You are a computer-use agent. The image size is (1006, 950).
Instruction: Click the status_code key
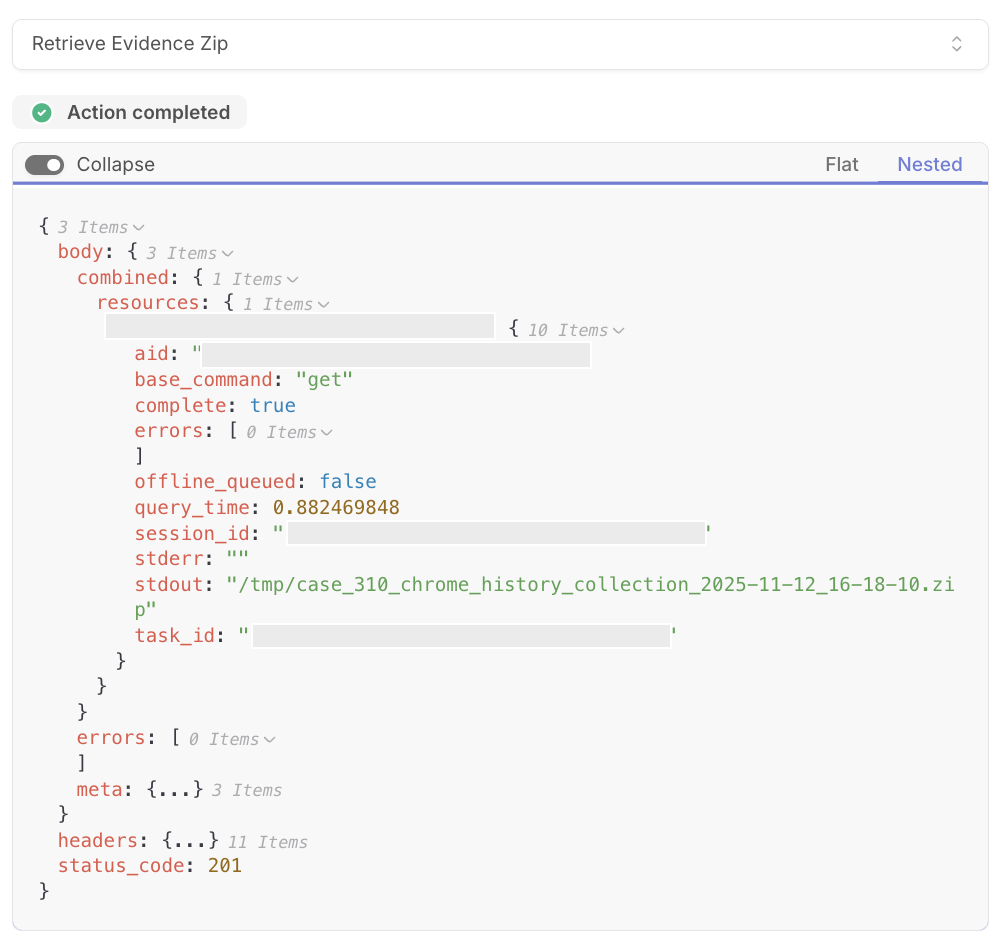point(121,866)
